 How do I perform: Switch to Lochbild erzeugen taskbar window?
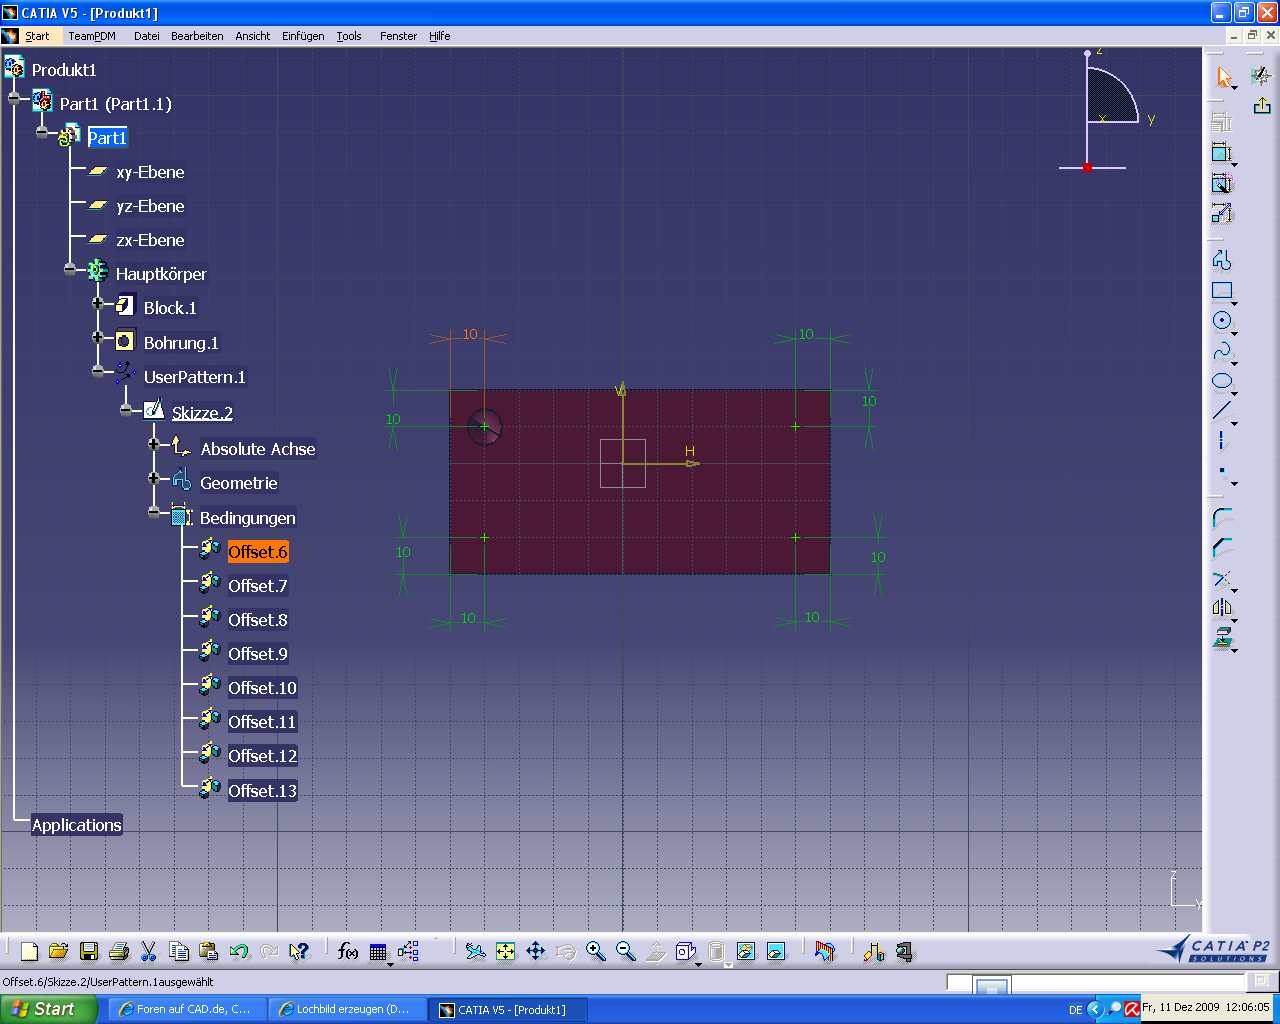pyautogui.click(x=347, y=1009)
